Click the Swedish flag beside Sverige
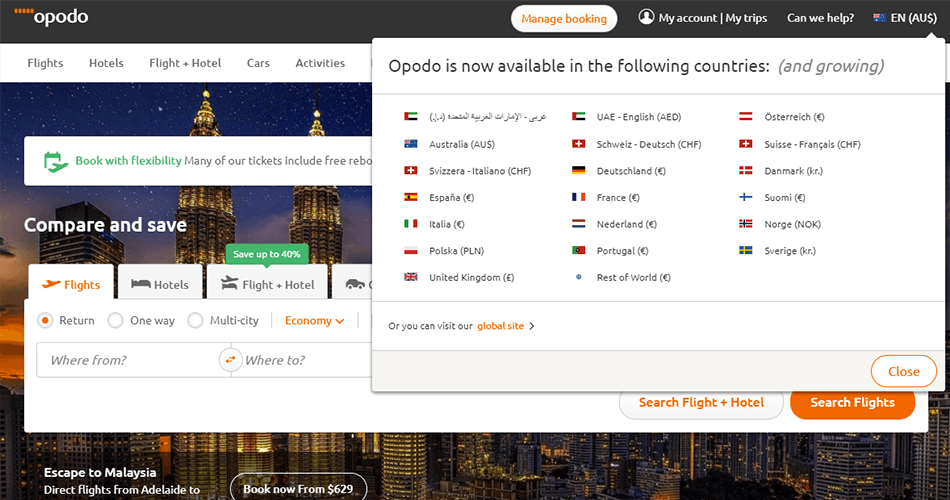The height and width of the screenshot is (500, 950). pyautogui.click(x=746, y=250)
